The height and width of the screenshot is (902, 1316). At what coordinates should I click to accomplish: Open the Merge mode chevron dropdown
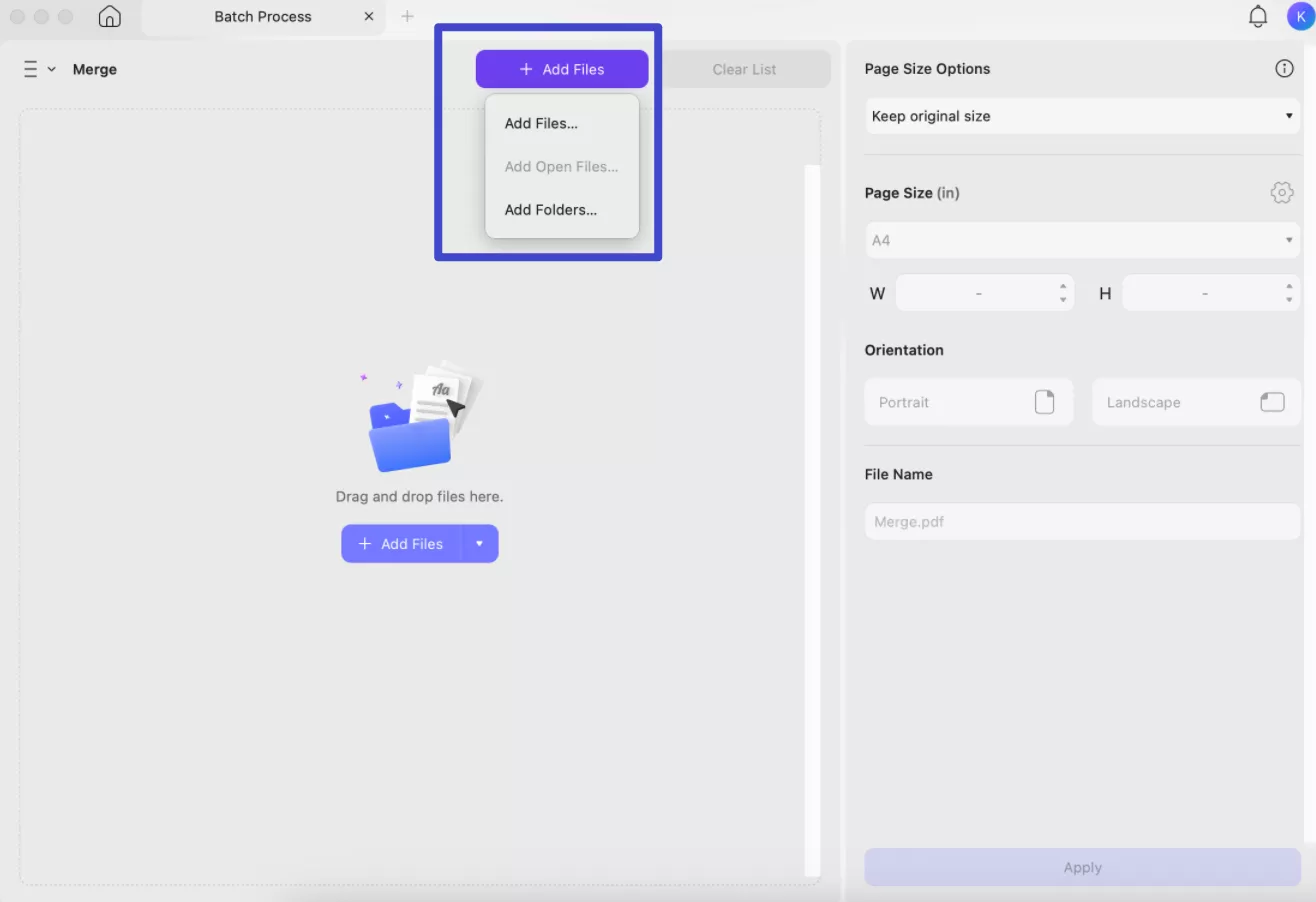52,68
